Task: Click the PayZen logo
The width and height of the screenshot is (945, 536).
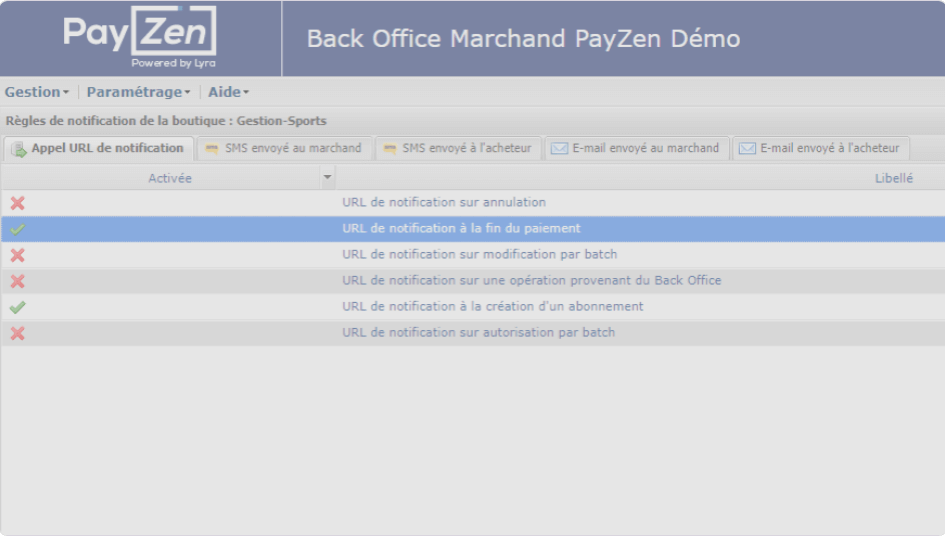Action: click(x=140, y=38)
